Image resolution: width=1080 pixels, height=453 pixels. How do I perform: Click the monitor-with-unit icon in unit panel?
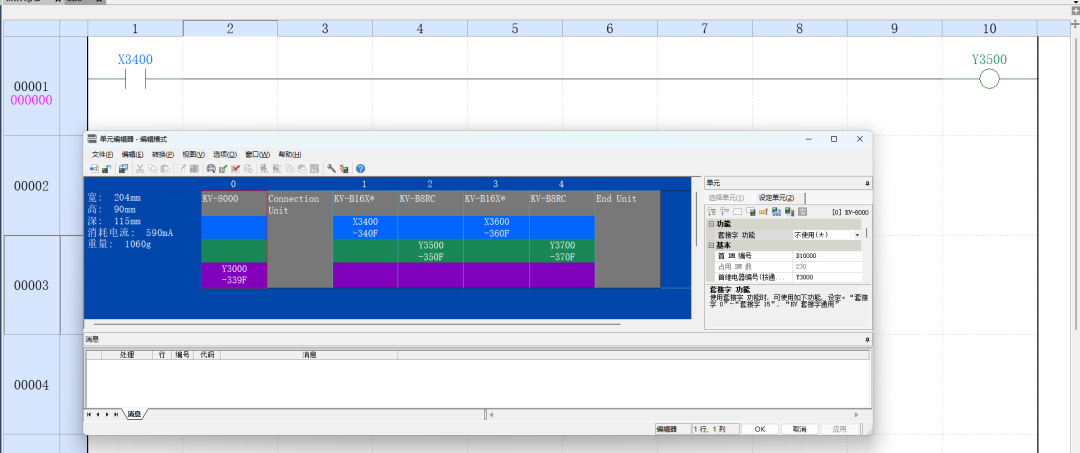[751, 211]
